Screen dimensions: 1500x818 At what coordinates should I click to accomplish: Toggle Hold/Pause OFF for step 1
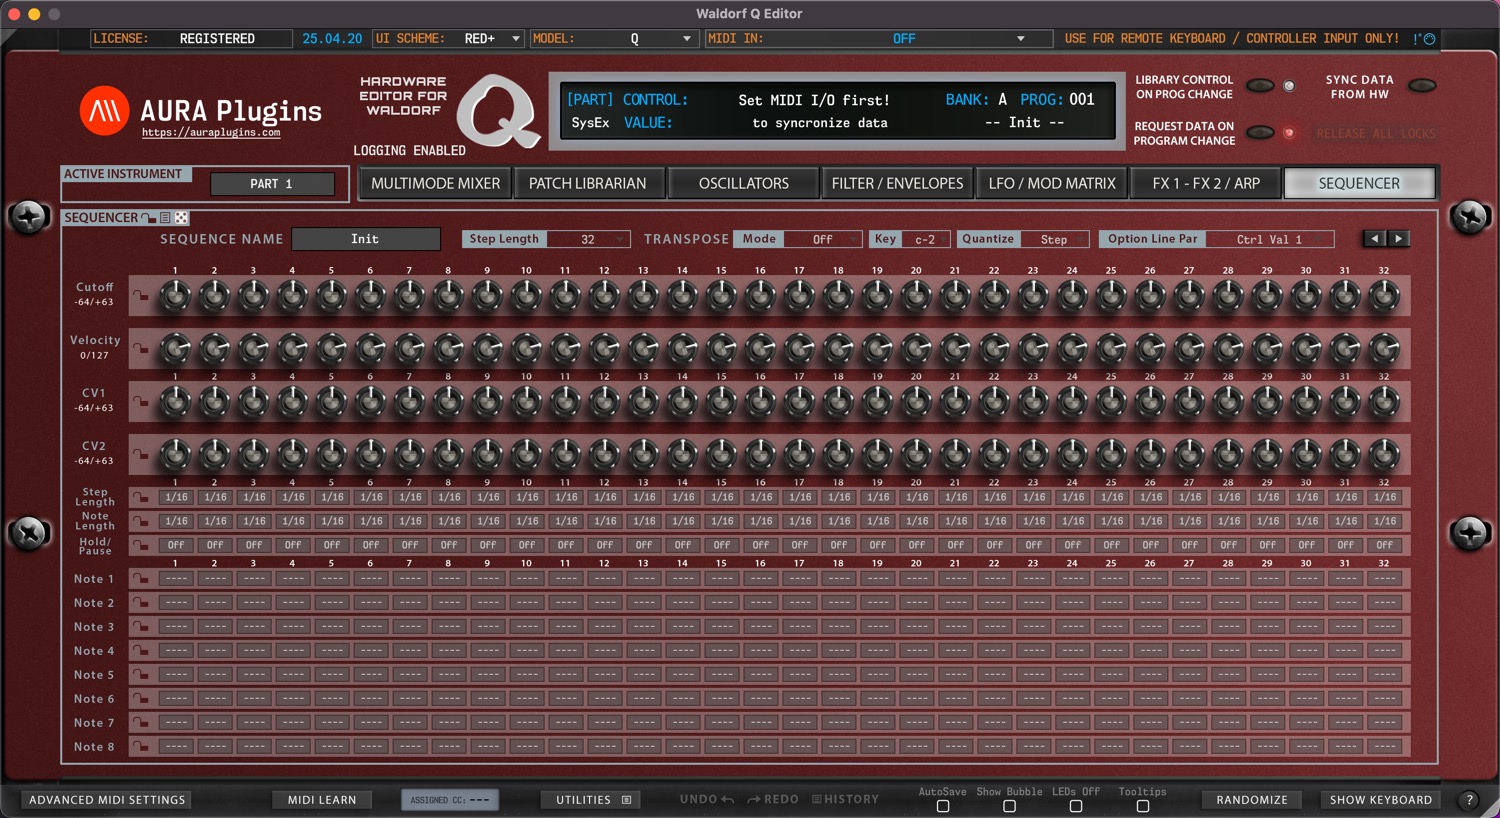click(x=176, y=545)
